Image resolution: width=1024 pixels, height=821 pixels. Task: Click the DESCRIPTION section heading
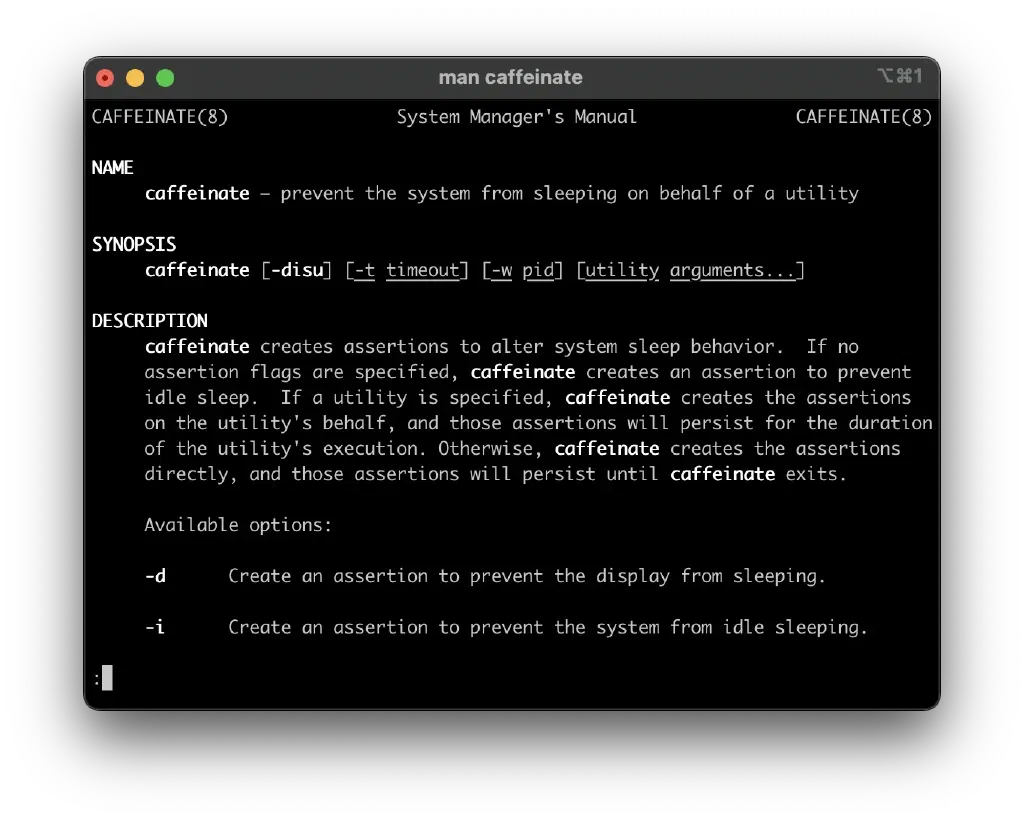[150, 321]
